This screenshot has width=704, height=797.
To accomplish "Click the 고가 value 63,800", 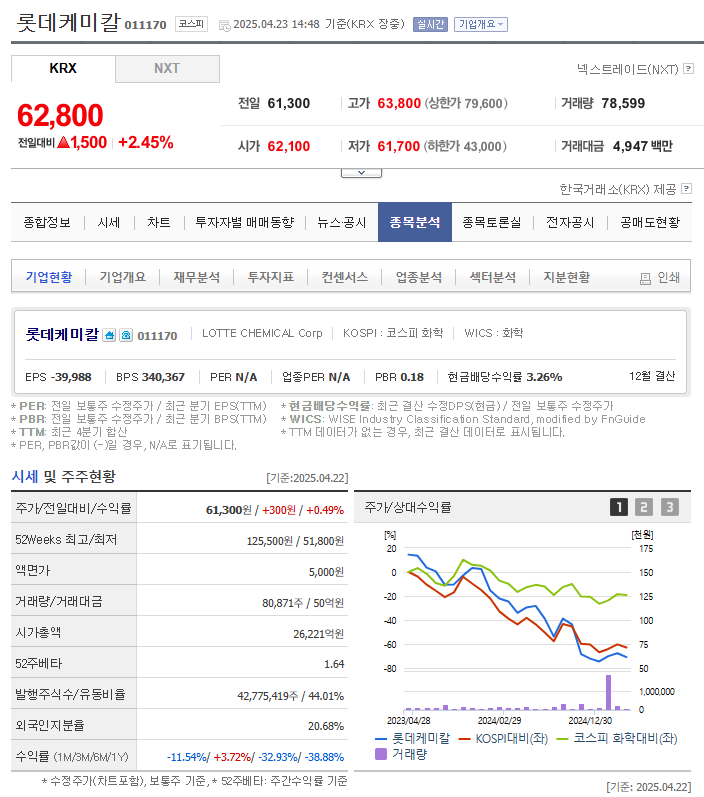I will 399,103.
